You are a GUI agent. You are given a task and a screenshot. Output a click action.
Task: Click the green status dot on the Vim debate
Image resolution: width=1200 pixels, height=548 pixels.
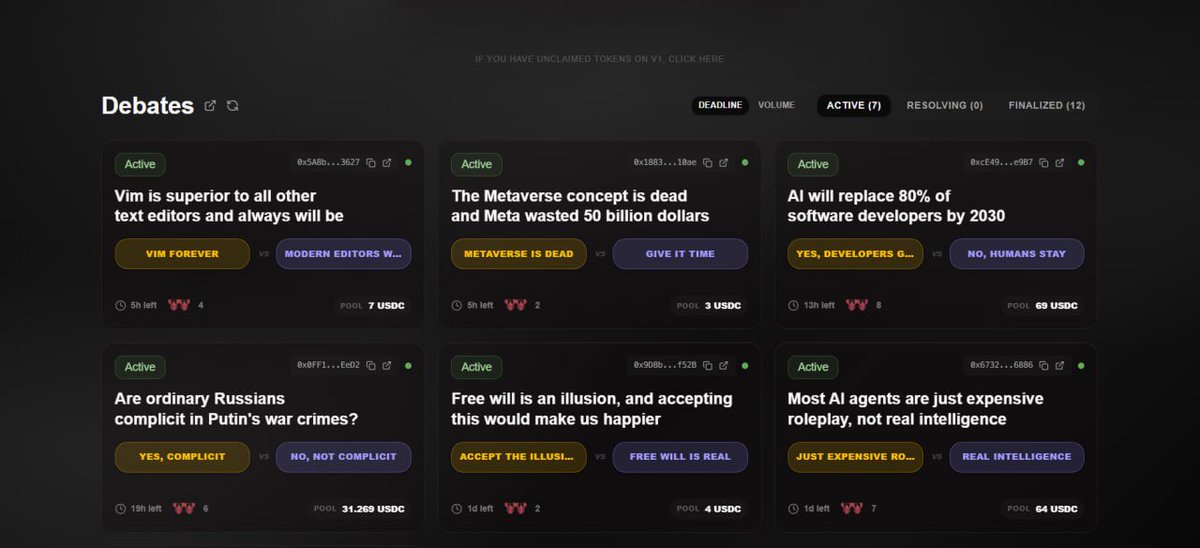[408, 162]
